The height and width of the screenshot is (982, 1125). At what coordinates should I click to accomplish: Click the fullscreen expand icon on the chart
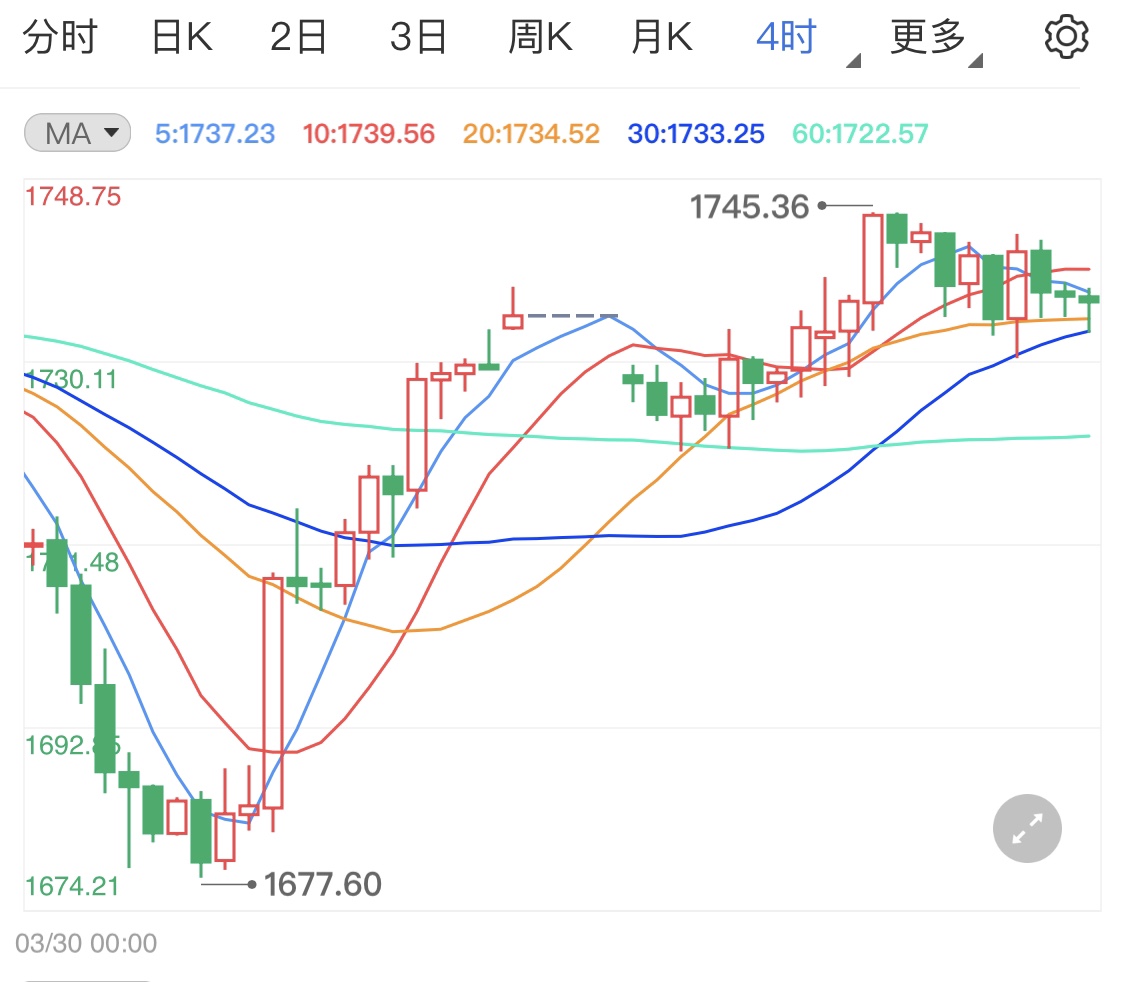tap(1026, 828)
